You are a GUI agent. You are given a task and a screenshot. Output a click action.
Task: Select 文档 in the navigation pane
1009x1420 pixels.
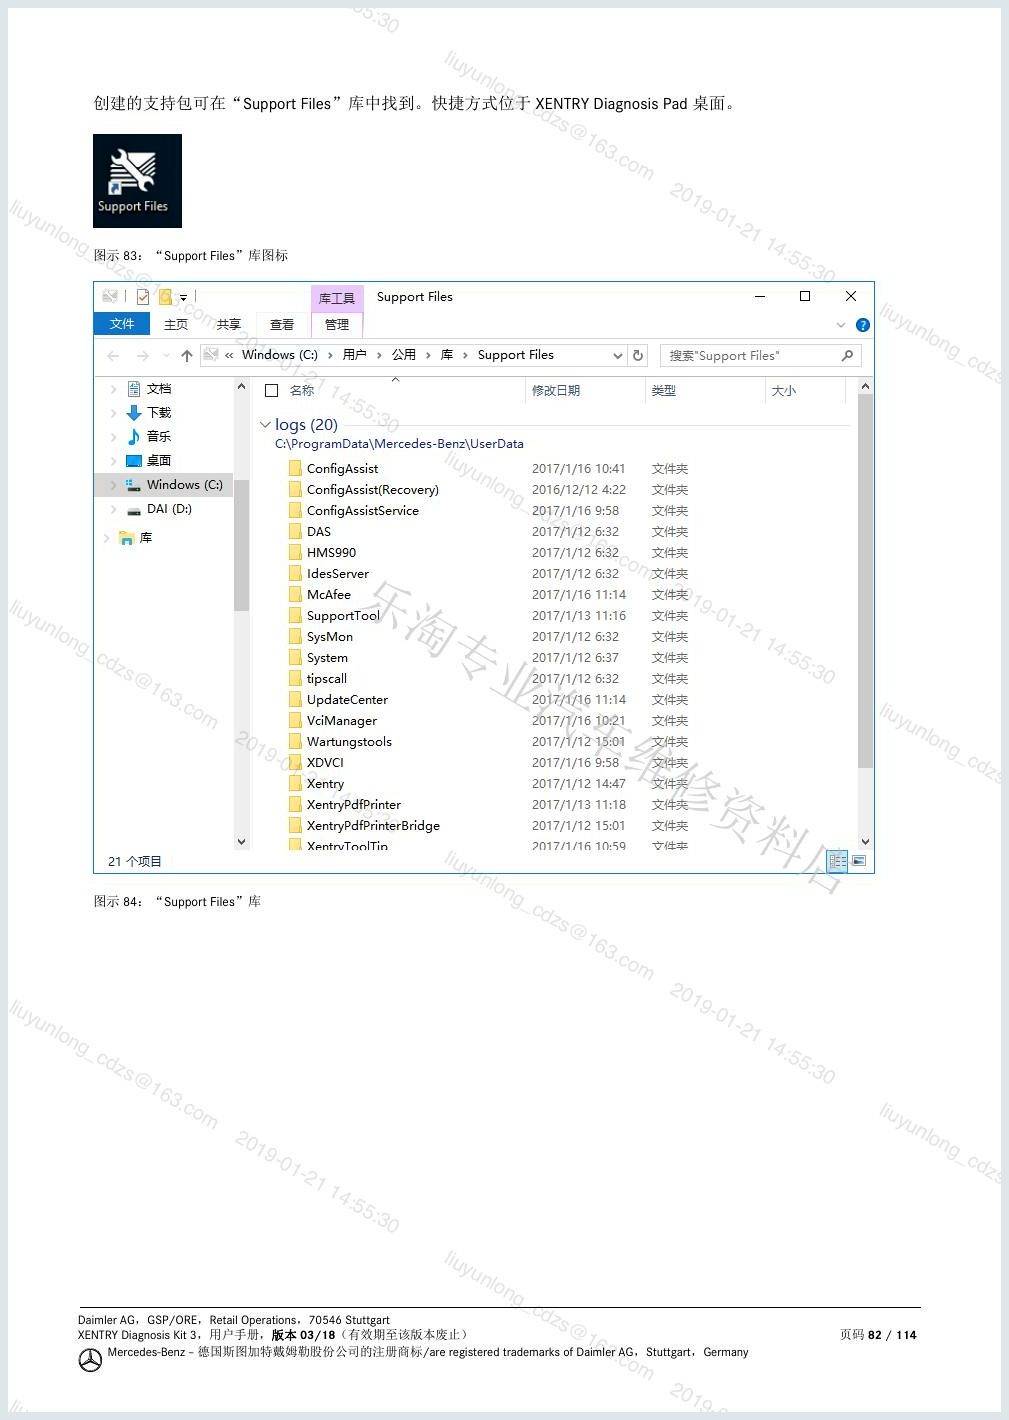coord(159,389)
